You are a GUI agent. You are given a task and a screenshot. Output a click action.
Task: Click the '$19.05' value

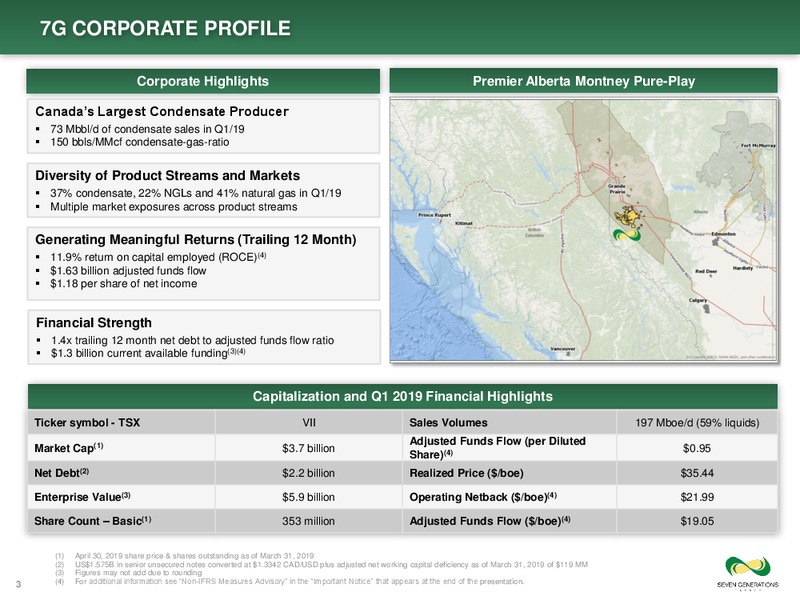click(x=697, y=521)
